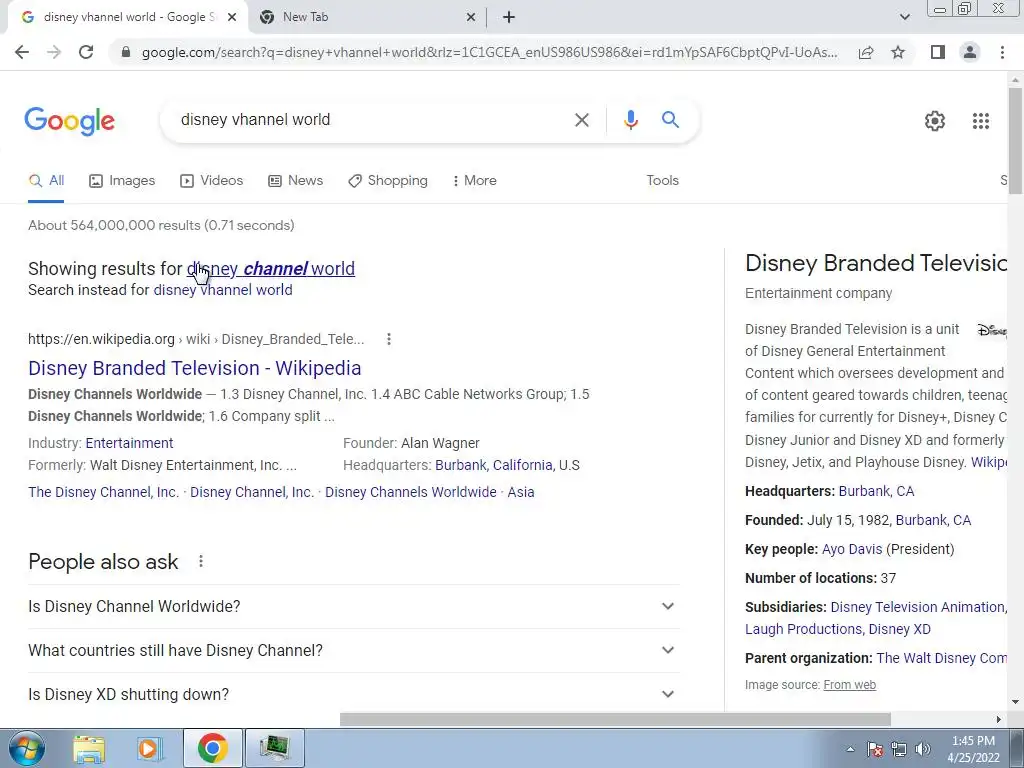Switch to Images results

coord(122,181)
